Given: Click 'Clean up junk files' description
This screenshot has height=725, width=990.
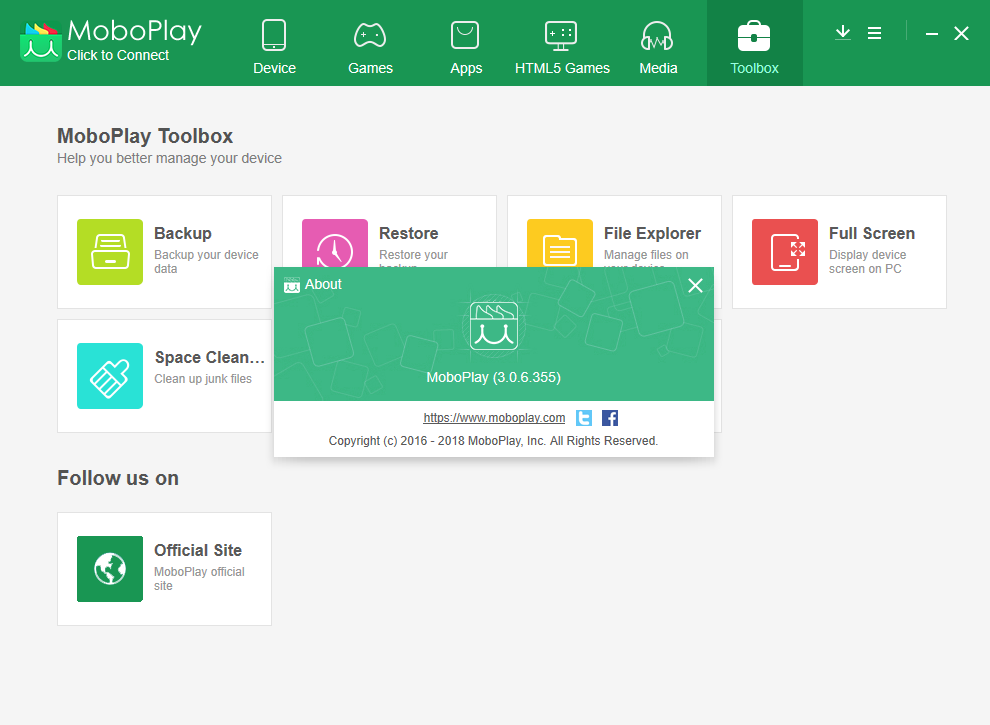Looking at the screenshot, I should coord(203,379).
